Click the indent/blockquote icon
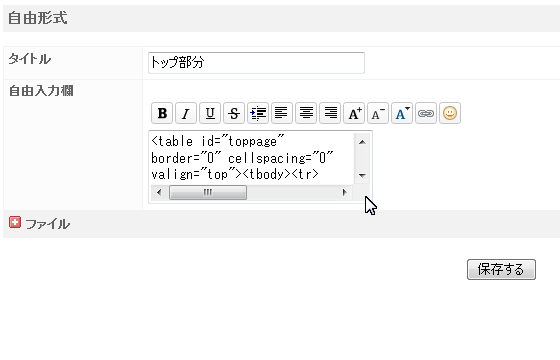 258,113
